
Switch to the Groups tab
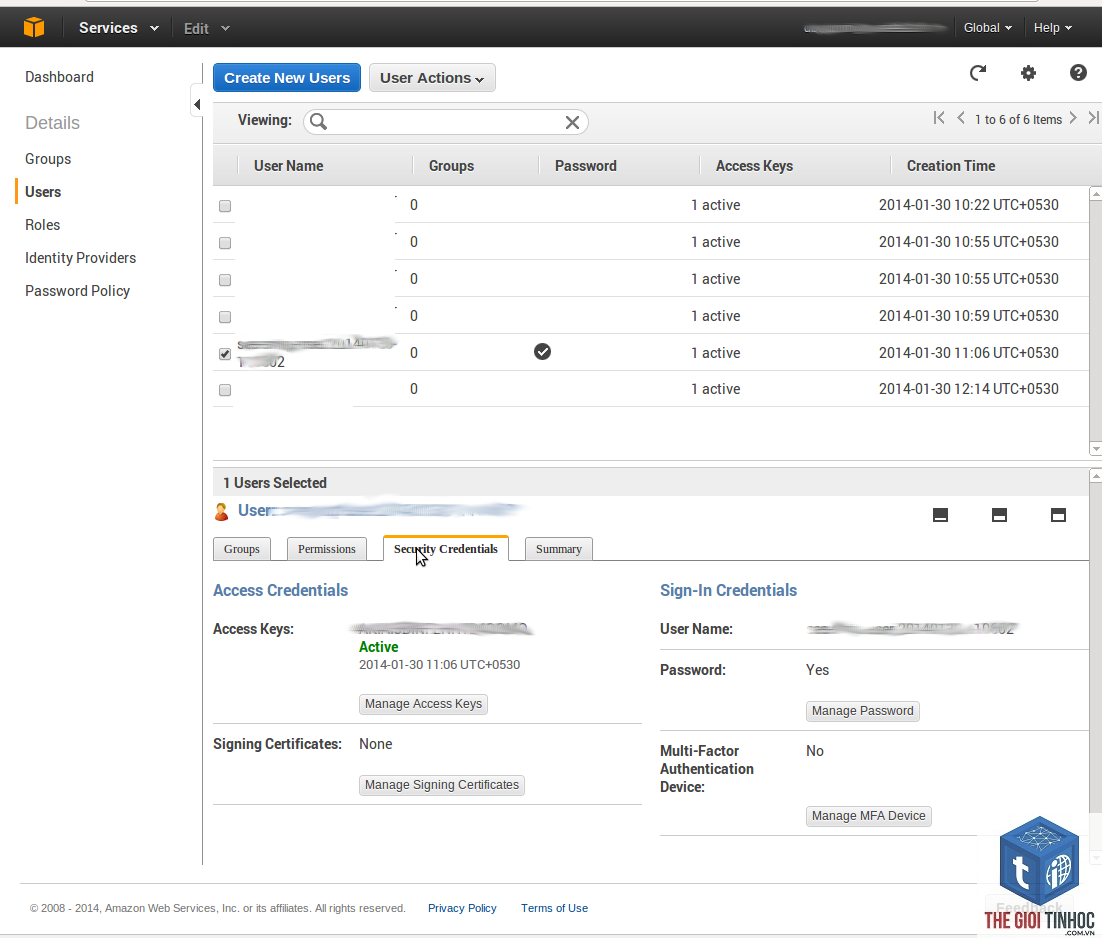[242, 549]
